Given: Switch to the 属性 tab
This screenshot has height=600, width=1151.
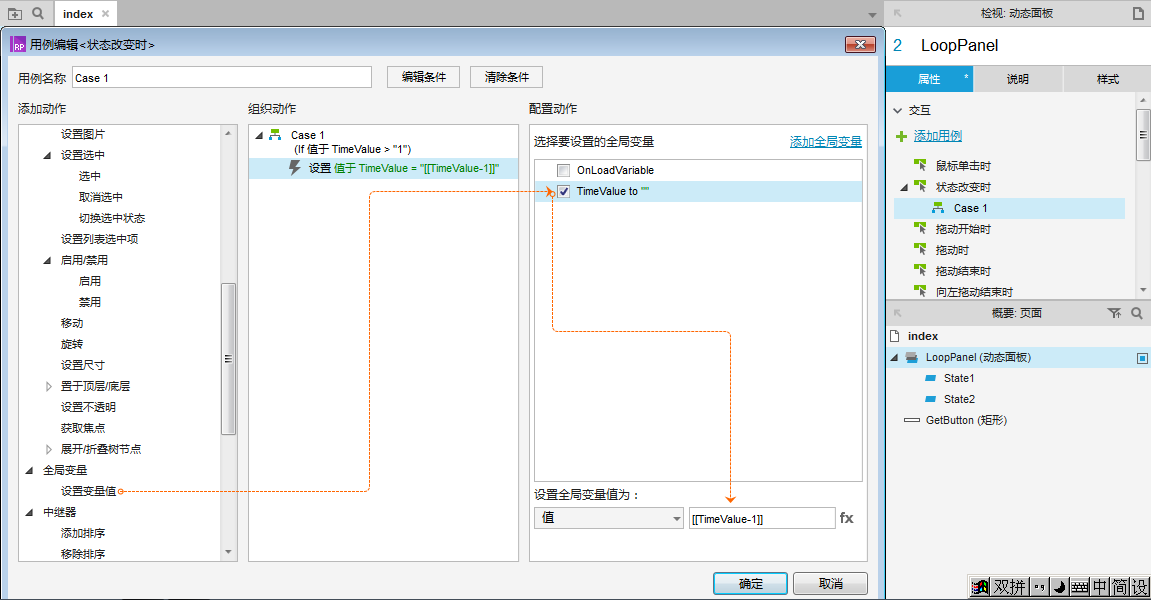Looking at the screenshot, I should tap(929, 79).
